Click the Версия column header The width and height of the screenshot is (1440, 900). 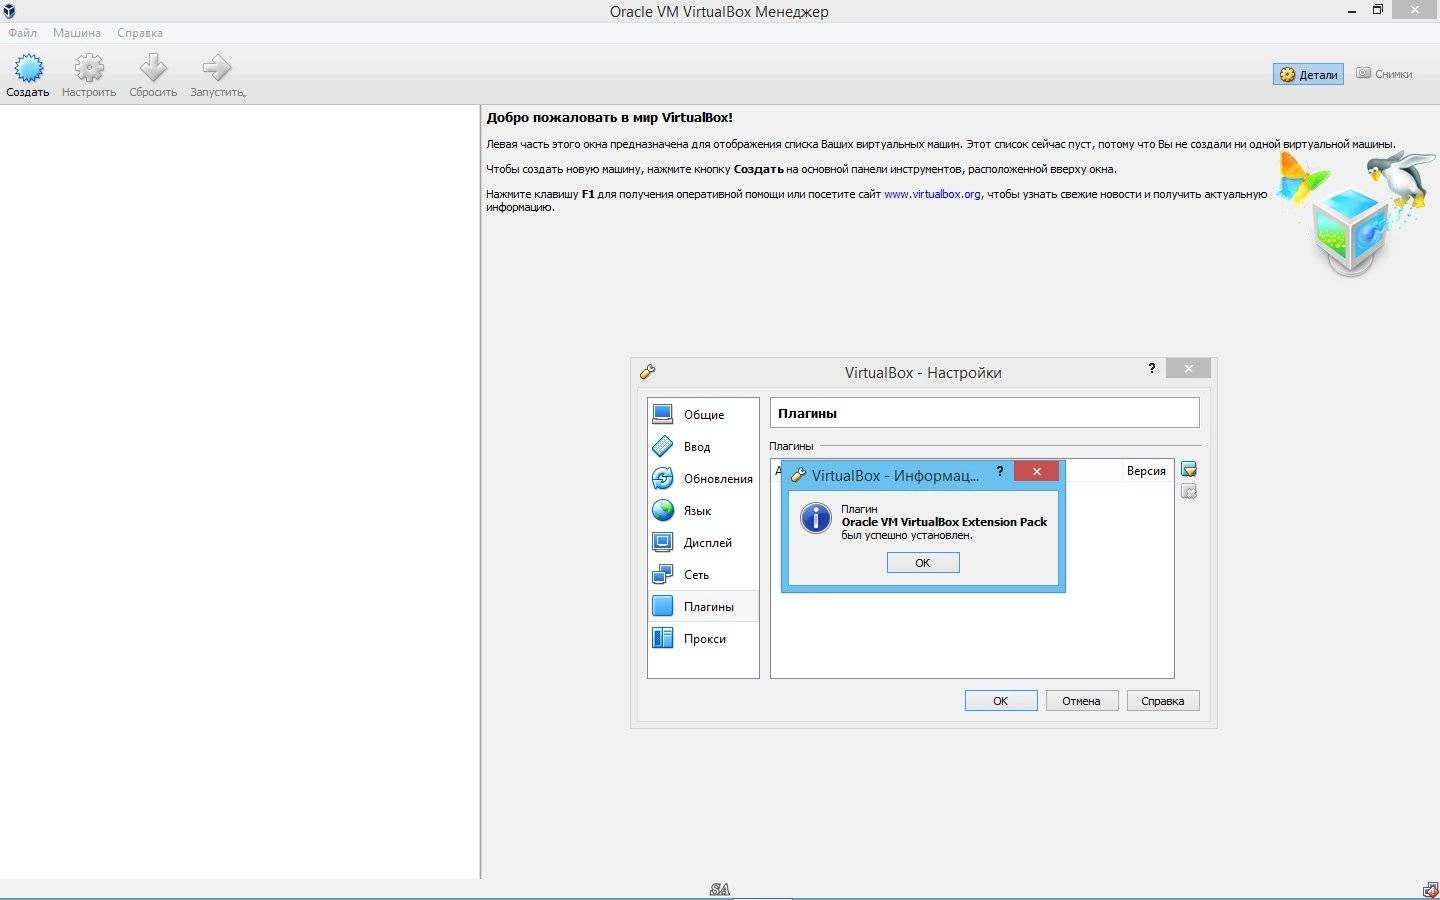(1146, 471)
